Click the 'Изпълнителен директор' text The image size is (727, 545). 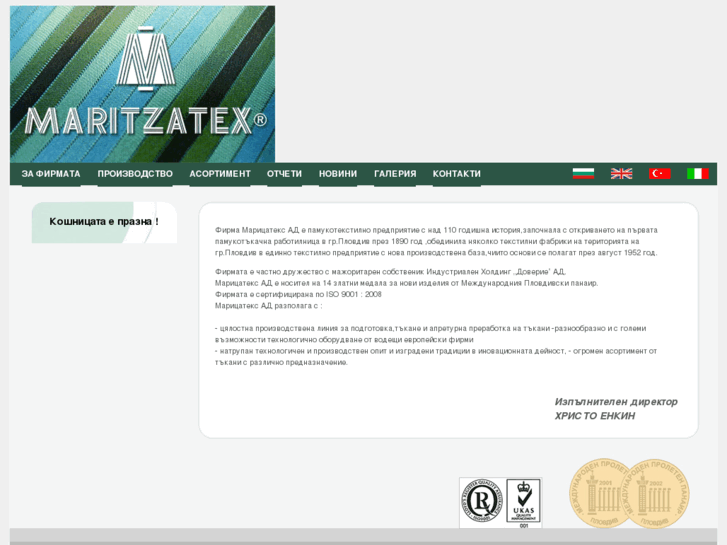616,402
